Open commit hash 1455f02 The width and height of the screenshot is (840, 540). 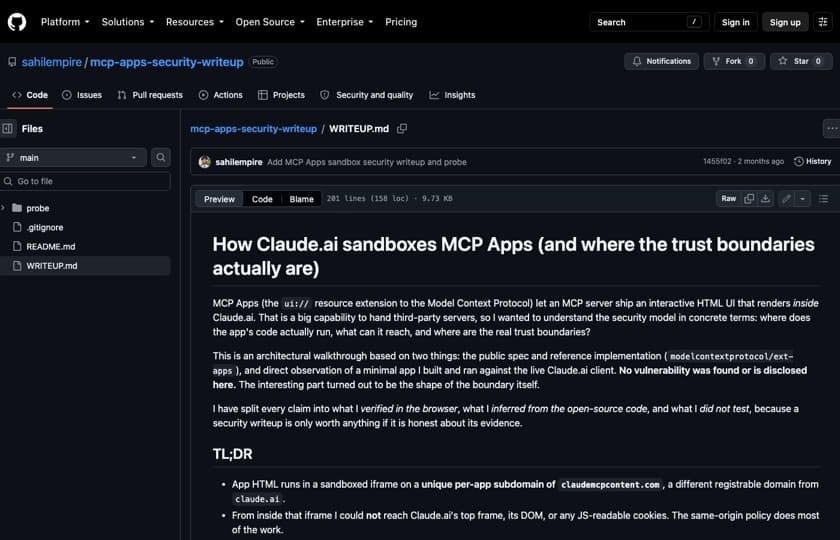(x=717, y=161)
